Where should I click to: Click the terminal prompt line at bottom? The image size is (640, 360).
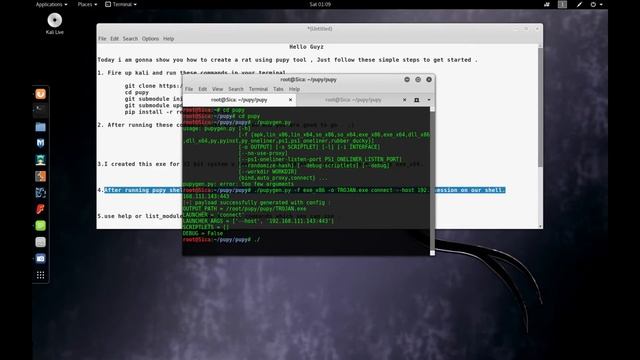tap(221, 240)
